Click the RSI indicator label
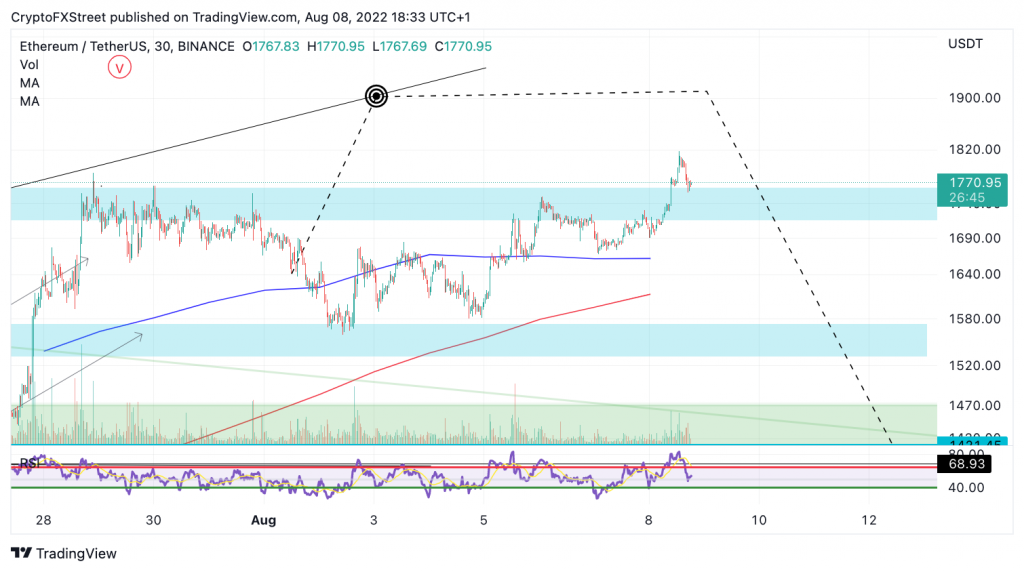The image size is (1024, 572). (x=30, y=463)
